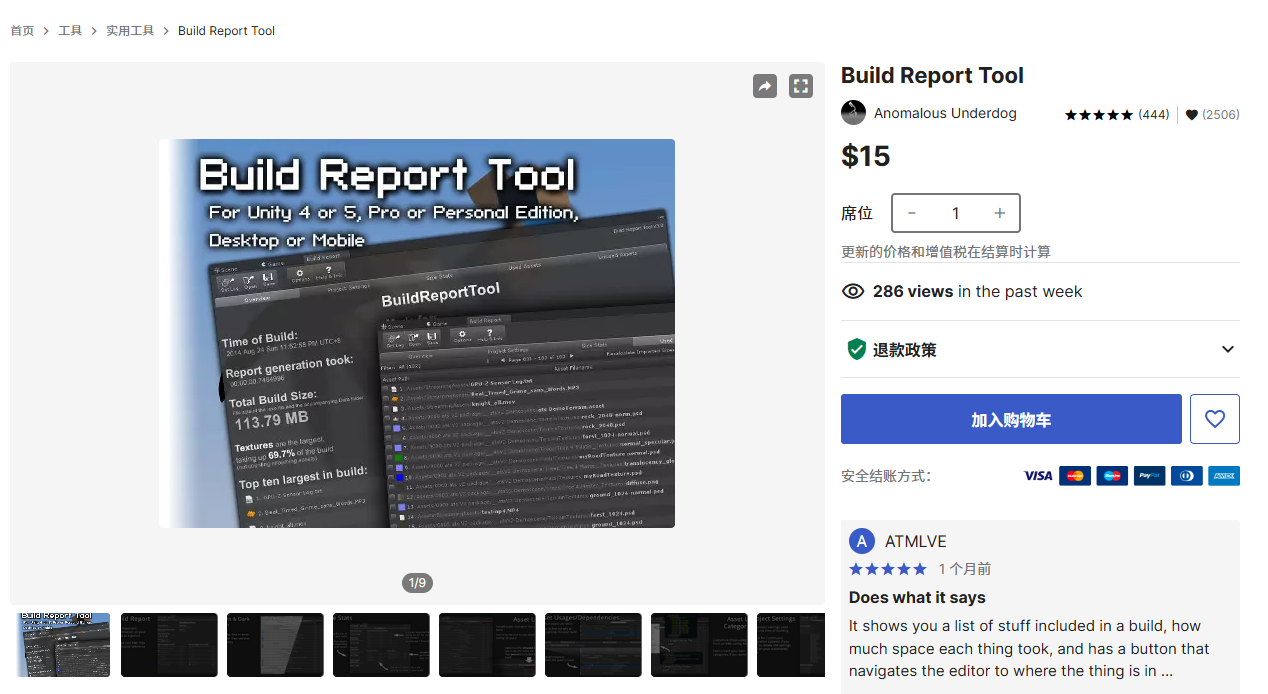Select the Project Settings gallery thumbnail
This screenshot has height=694, width=1268.
tap(791, 645)
